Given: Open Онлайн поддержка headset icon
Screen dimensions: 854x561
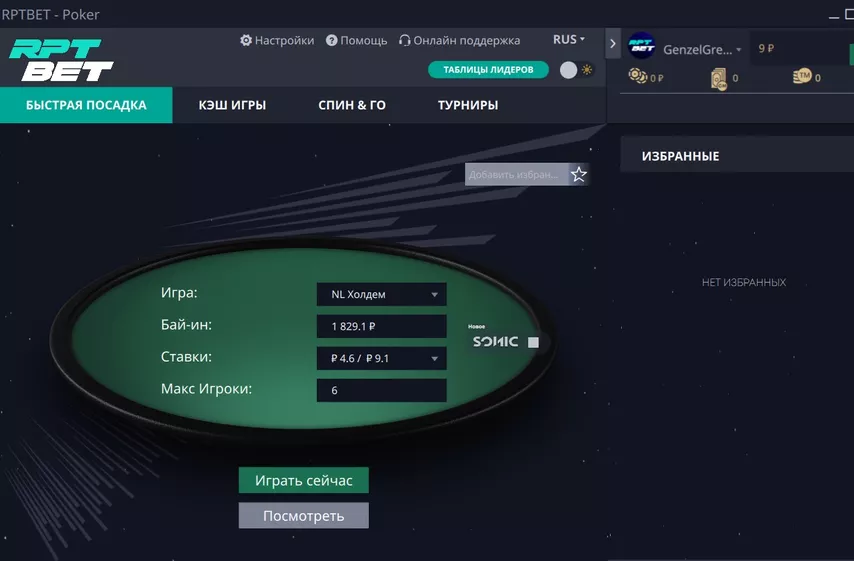Looking at the screenshot, I should point(405,40).
